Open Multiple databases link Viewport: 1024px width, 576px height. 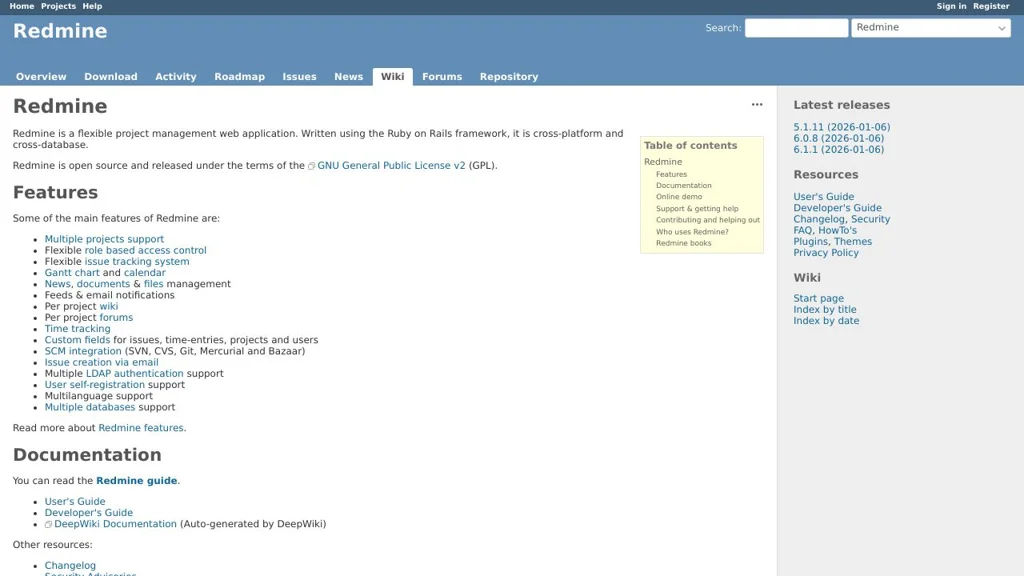click(x=89, y=408)
